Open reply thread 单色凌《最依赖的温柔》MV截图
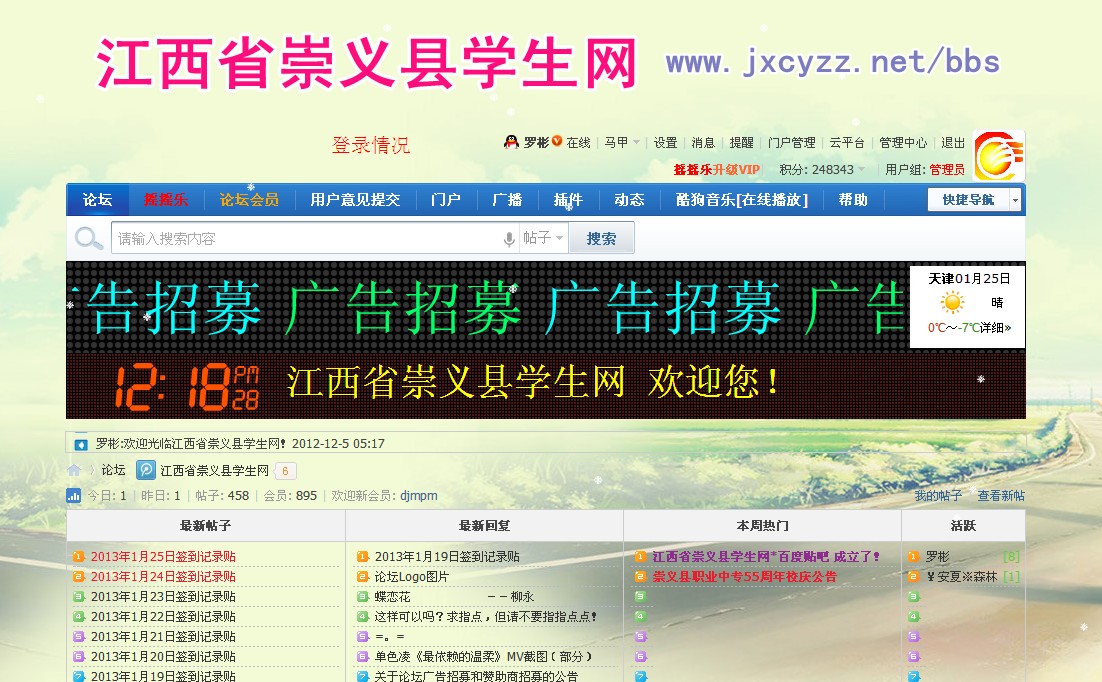The height and width of the screenshot is (682, 1102). click(x=484, y=657)
